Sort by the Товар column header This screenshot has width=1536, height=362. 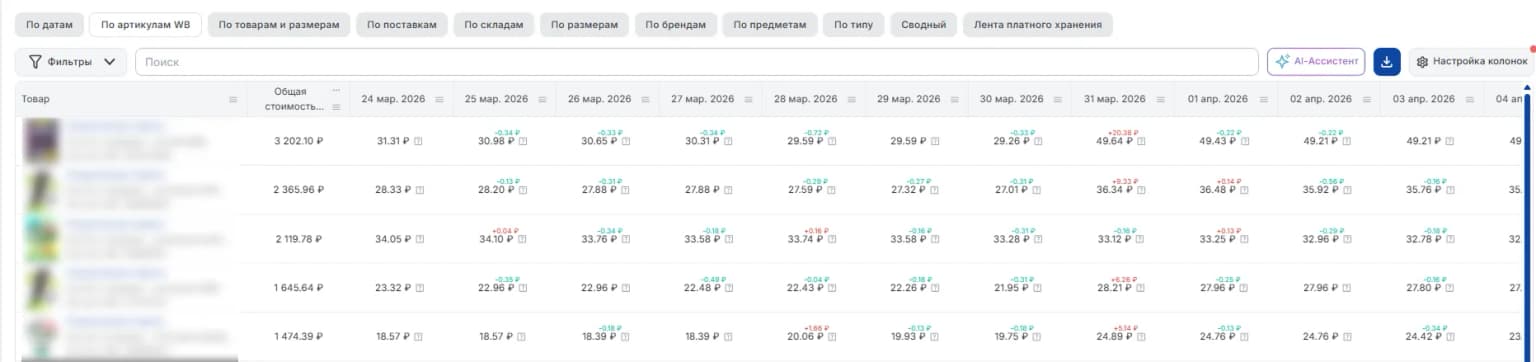[35, 99]
